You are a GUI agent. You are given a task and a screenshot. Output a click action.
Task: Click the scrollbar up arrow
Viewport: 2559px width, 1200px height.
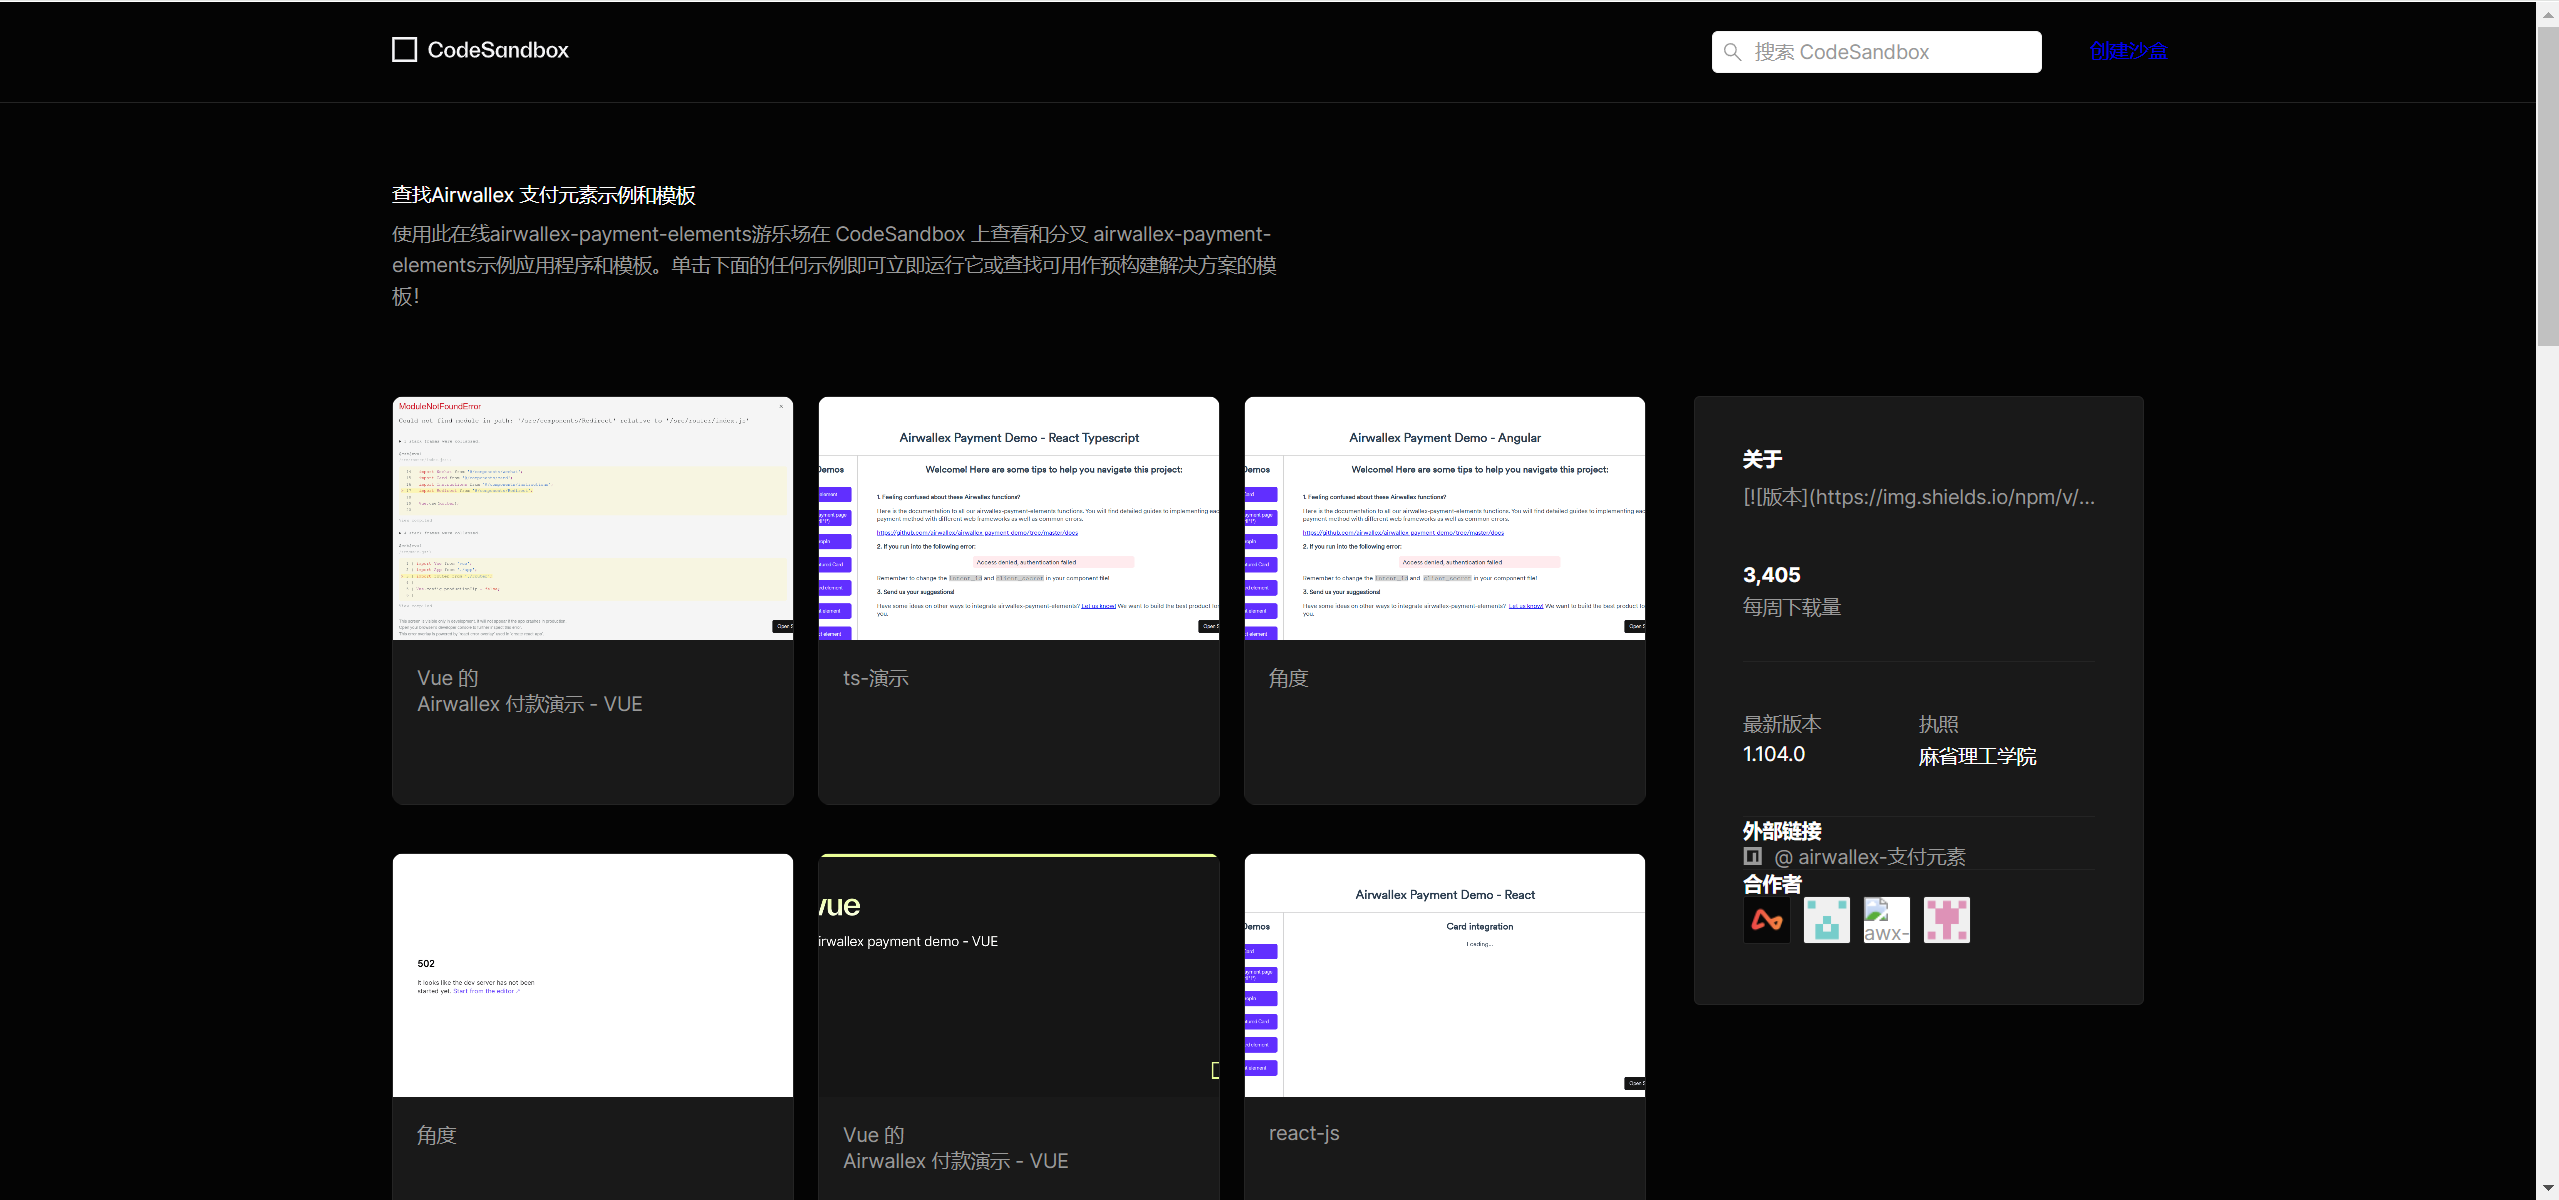pos(2547,14)
